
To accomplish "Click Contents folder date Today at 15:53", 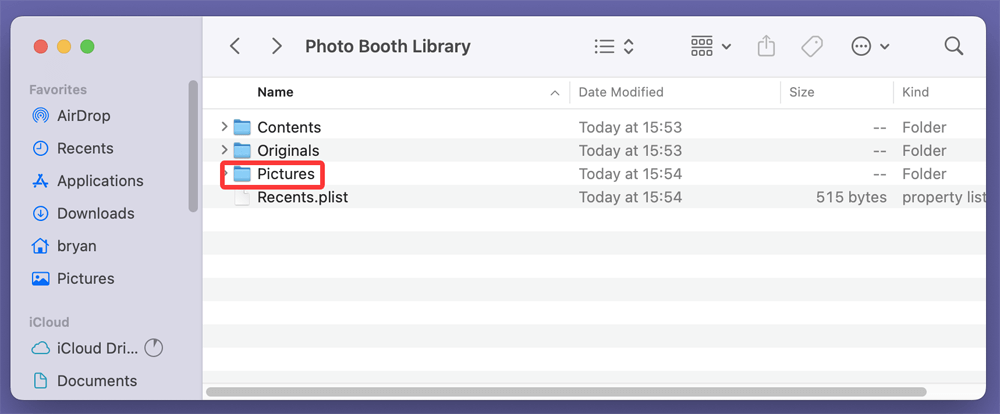I will (x=630, y=128).
